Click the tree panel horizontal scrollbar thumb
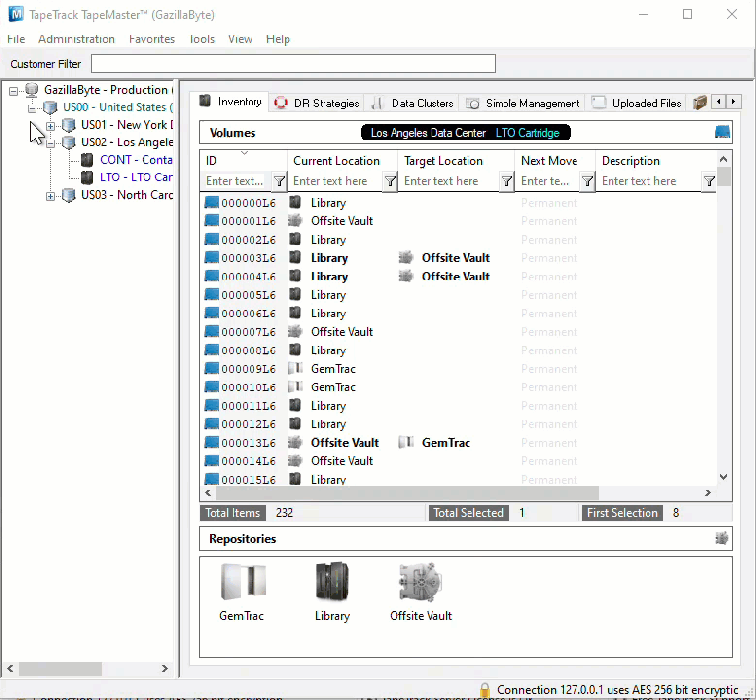This screenshot has width=756, height=700. (x=60, y=668)
